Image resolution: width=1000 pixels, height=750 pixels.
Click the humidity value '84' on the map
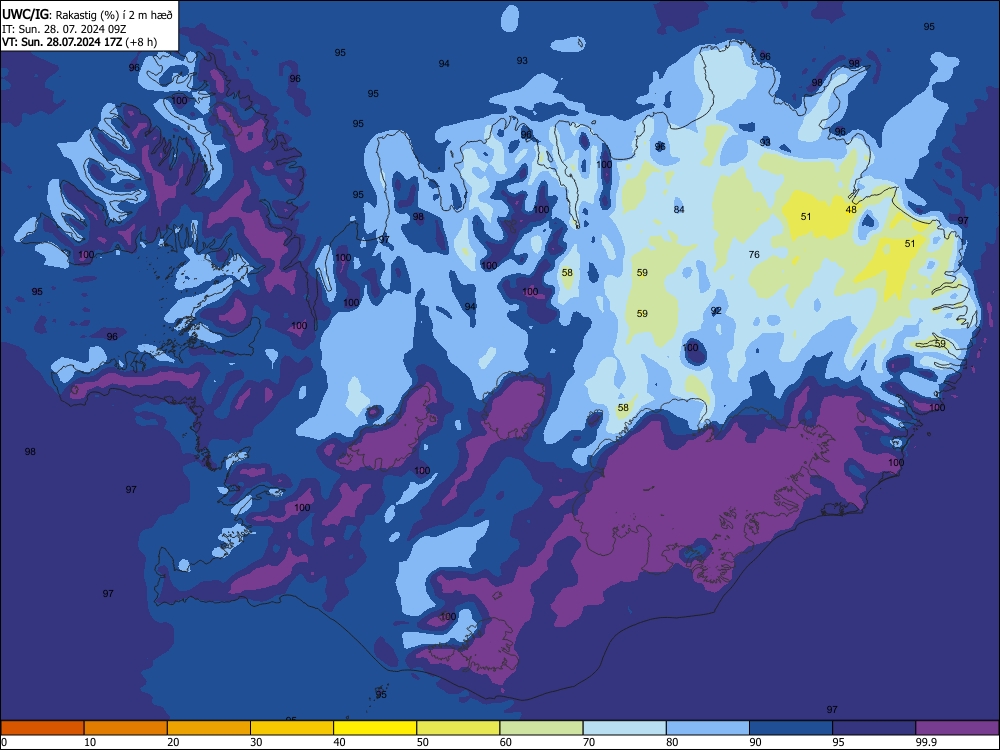pos(679,209)
